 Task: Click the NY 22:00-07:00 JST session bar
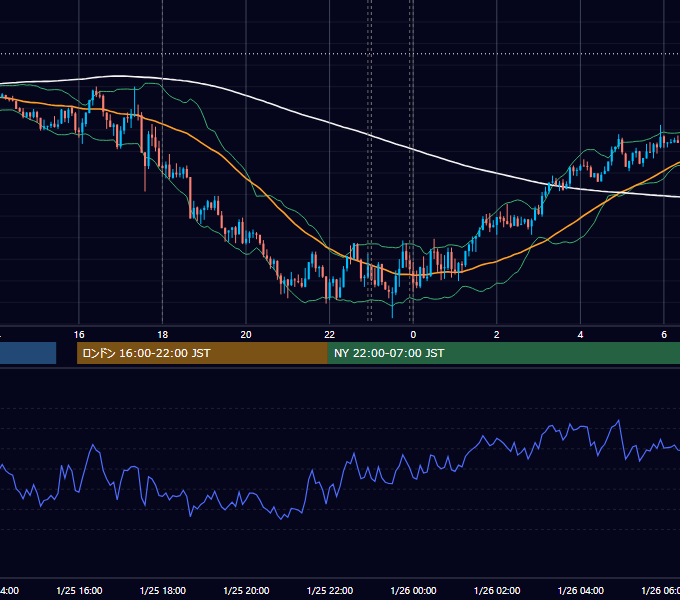(x=504, y=353)
